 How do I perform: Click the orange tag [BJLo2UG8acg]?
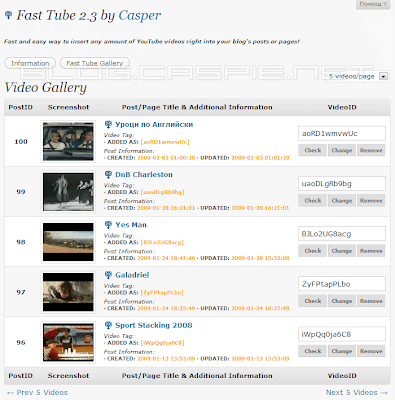[x=162, y=242]
